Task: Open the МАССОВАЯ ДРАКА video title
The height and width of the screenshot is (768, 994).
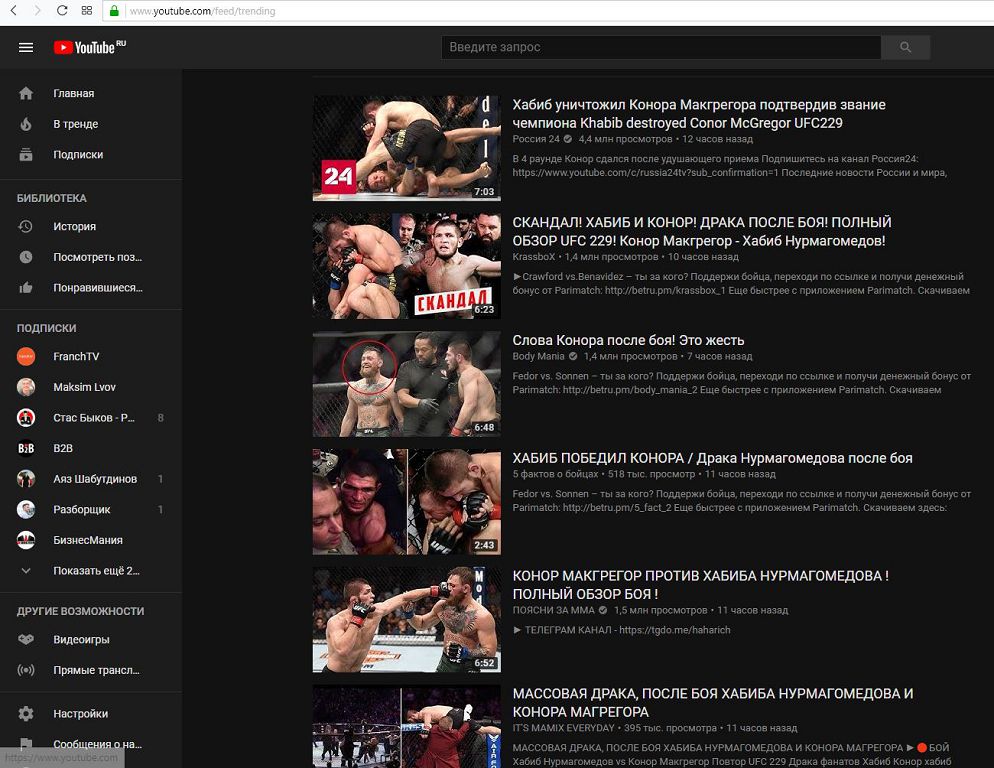Action: 713,703
